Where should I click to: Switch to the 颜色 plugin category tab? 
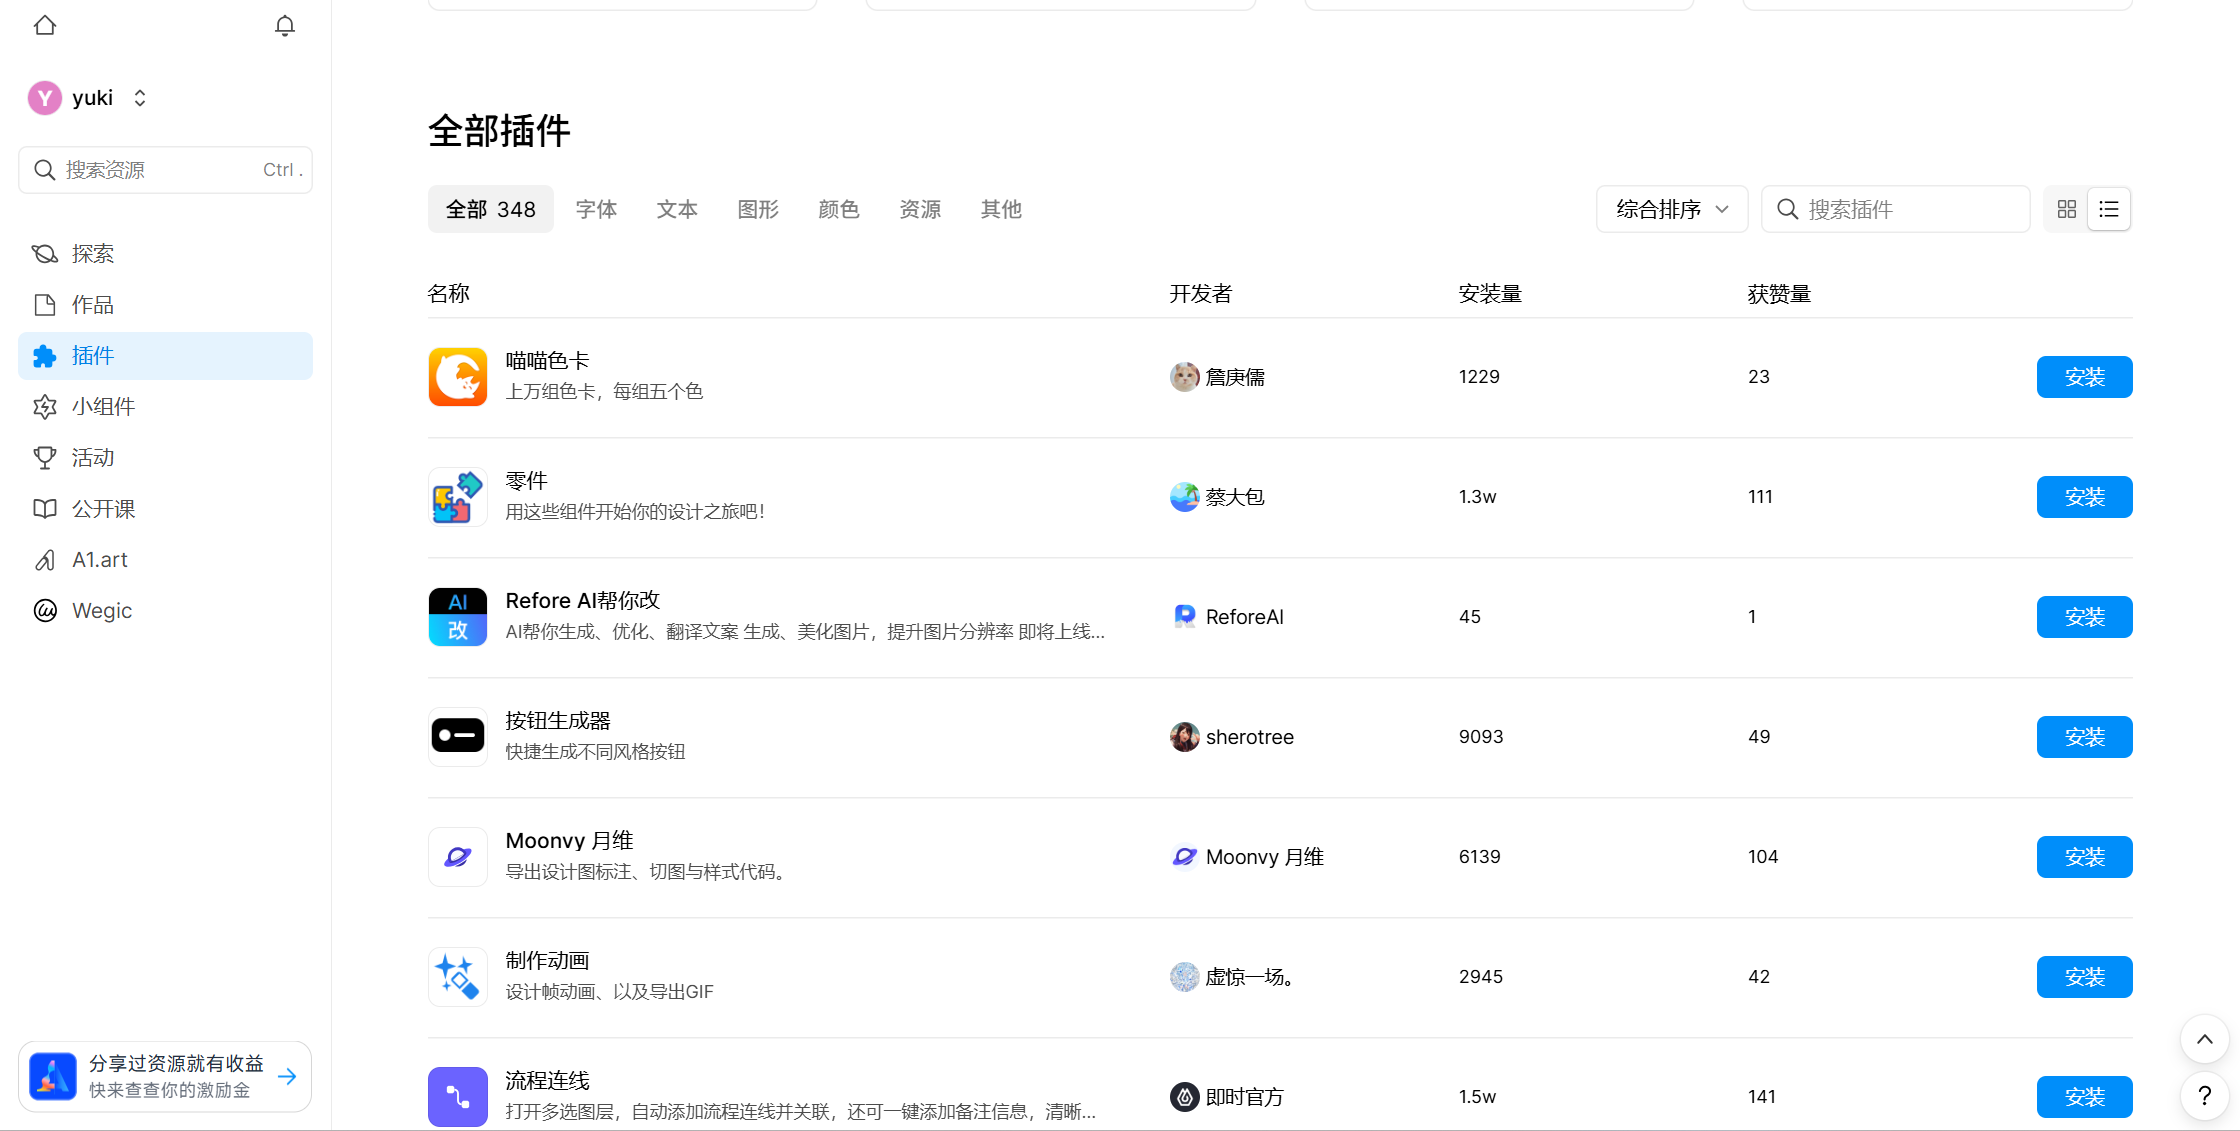pyautogui.click(x=838, y=209)
